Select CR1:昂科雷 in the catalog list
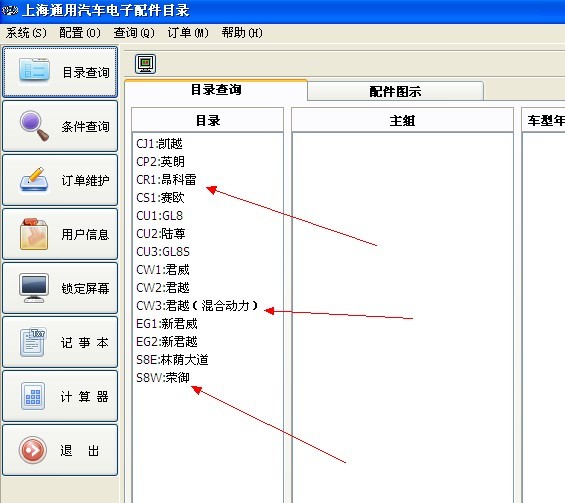 pyautogui.click(x=166, y=179)
